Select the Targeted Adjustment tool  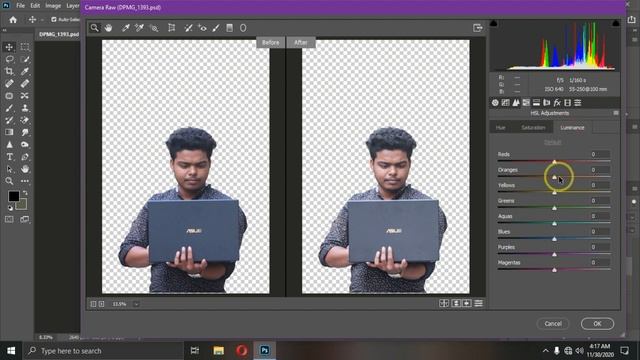[x=154, y=28]
